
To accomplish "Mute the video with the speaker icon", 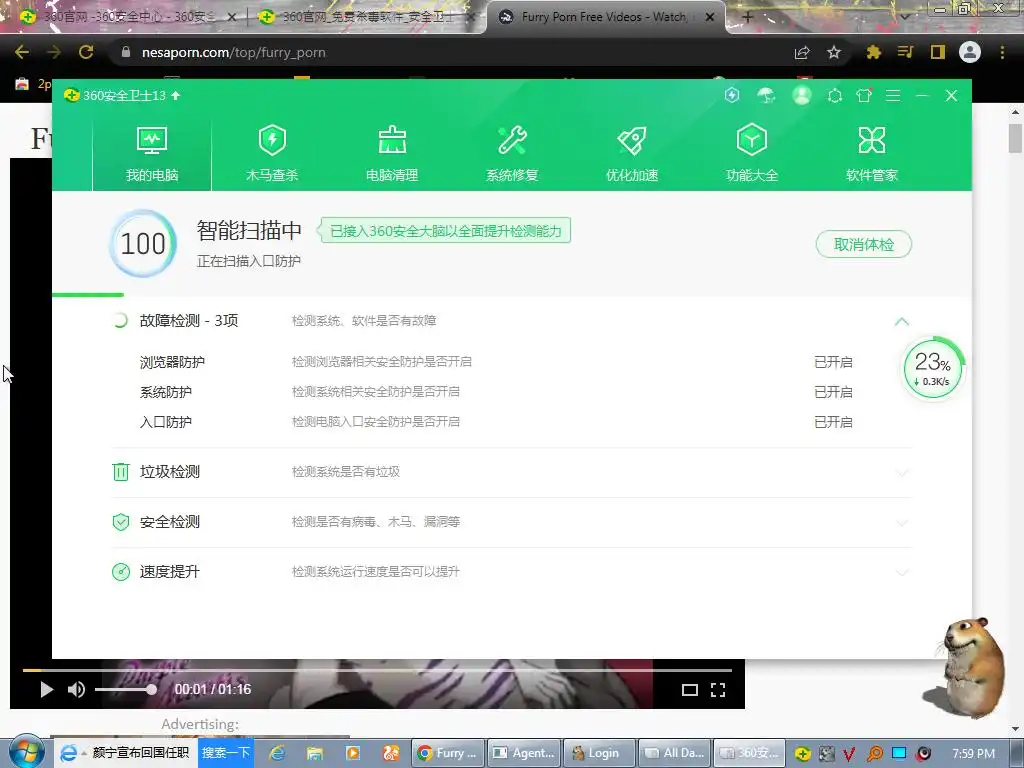I will pyautogui.click(x=76, y=690).
